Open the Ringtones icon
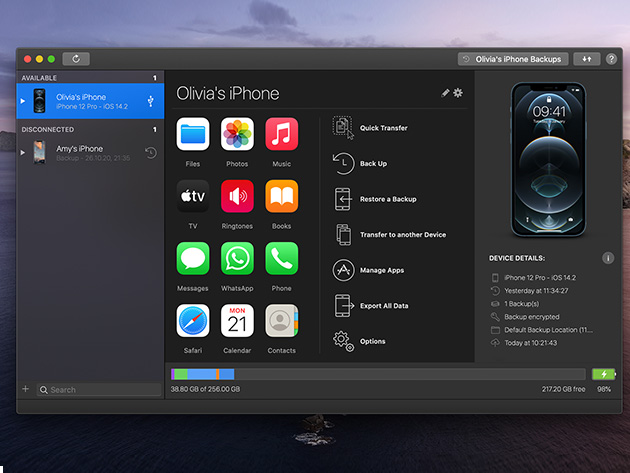 pos(237,196)
